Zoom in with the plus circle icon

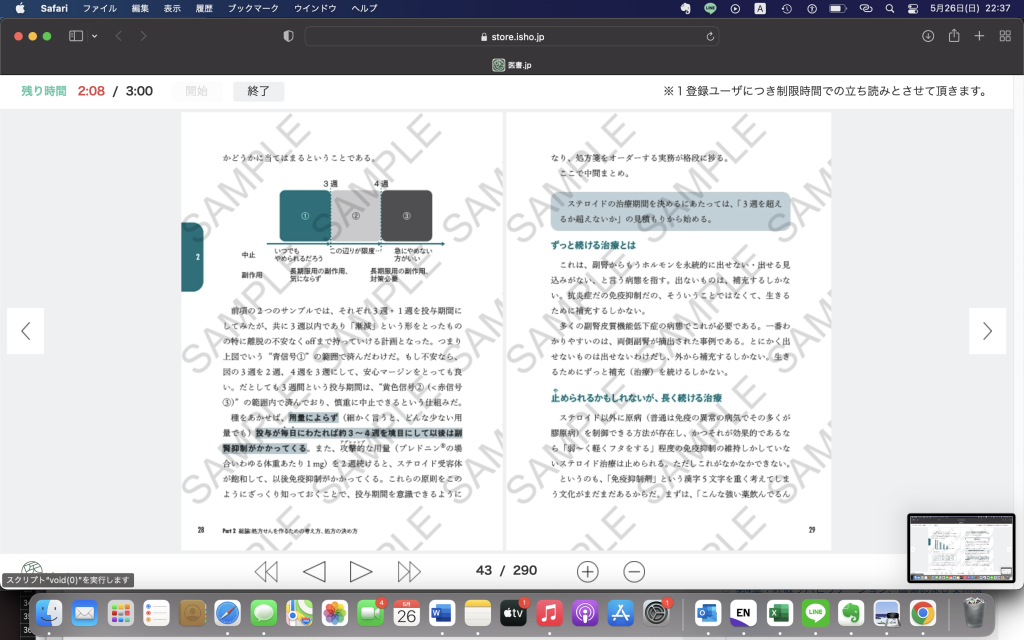point(588,571)
